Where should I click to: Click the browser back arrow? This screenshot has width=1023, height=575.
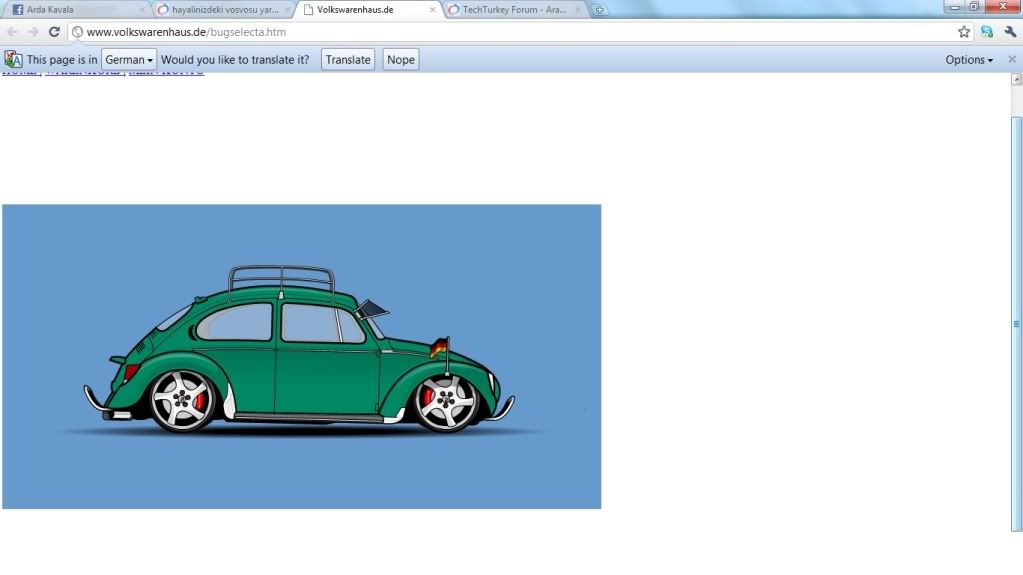(x=12, y=32)
